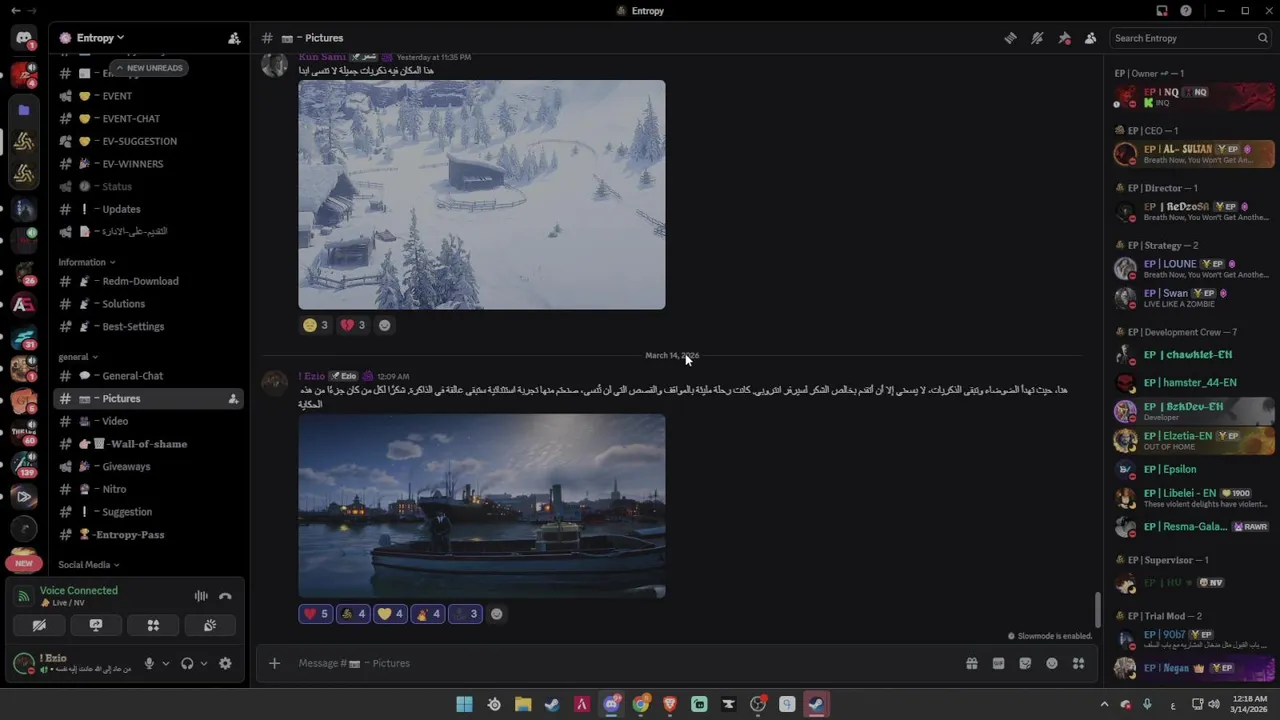
Task: Open the Video channel
Action: pyautogui.click(x=149, y=421)
